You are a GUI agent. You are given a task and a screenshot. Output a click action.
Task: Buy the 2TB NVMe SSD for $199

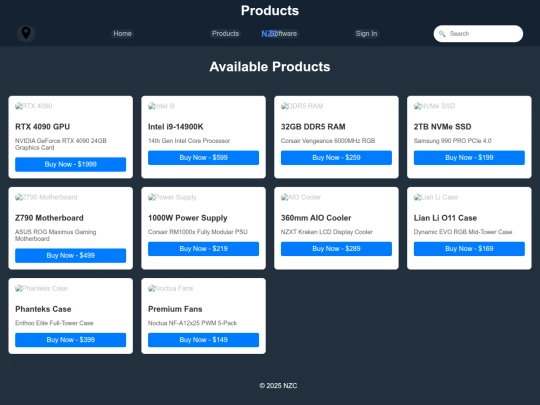pyautogui.click(x=469, y=158)
